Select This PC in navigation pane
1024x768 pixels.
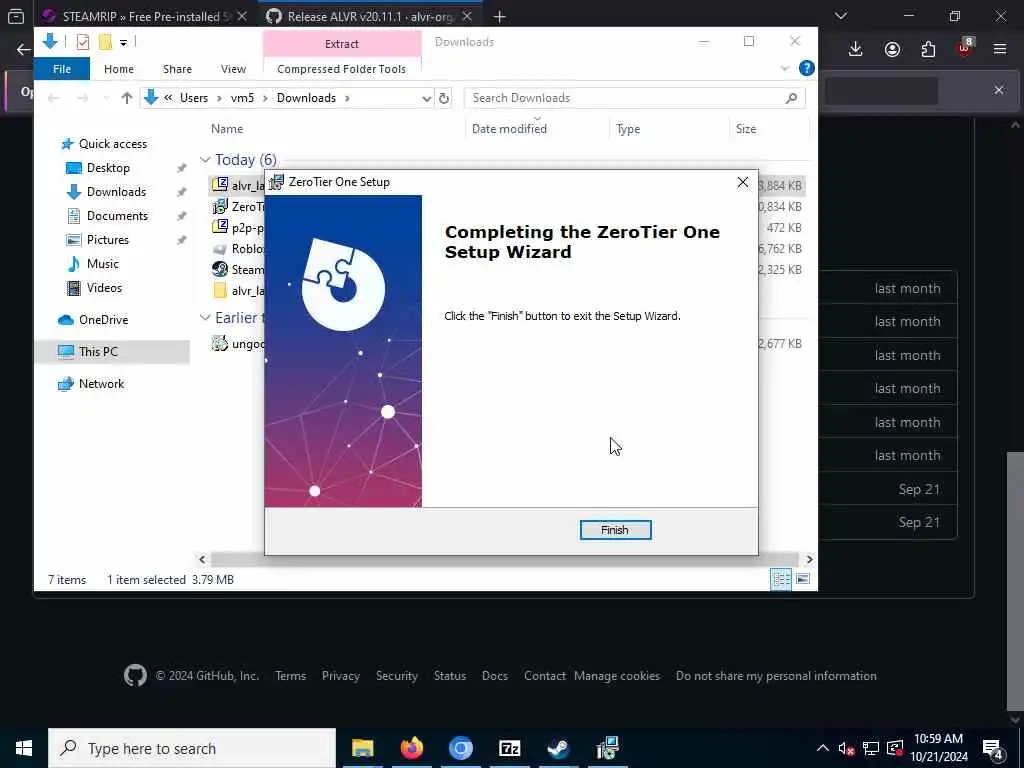click(98, 352)
